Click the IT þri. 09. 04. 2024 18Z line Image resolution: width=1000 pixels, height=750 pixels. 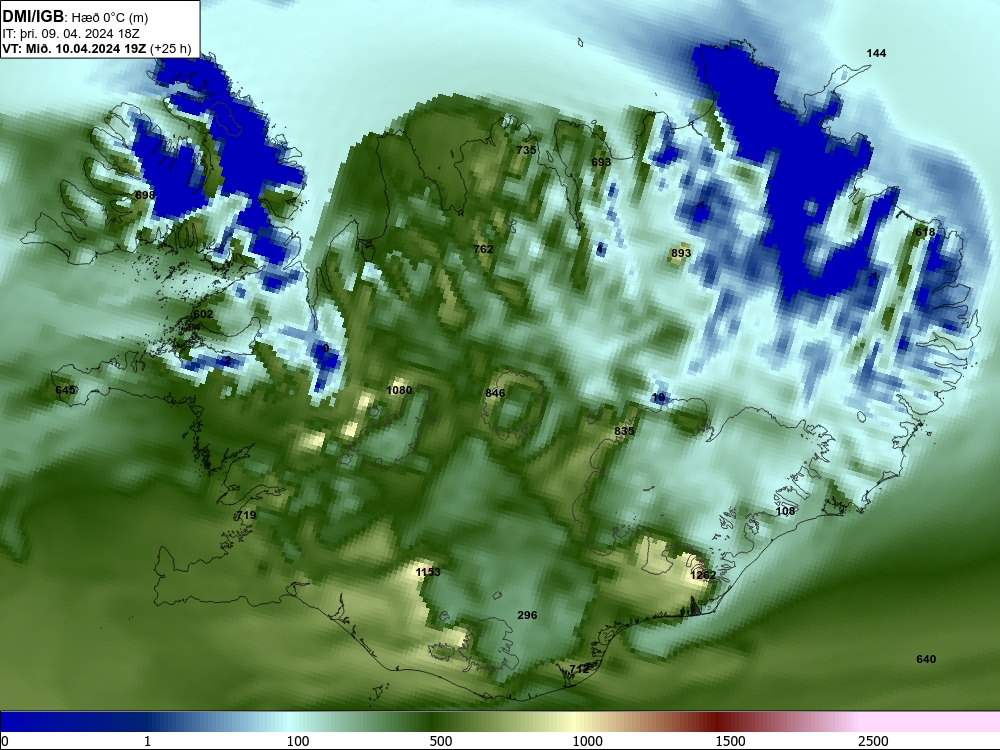[71, 34]
